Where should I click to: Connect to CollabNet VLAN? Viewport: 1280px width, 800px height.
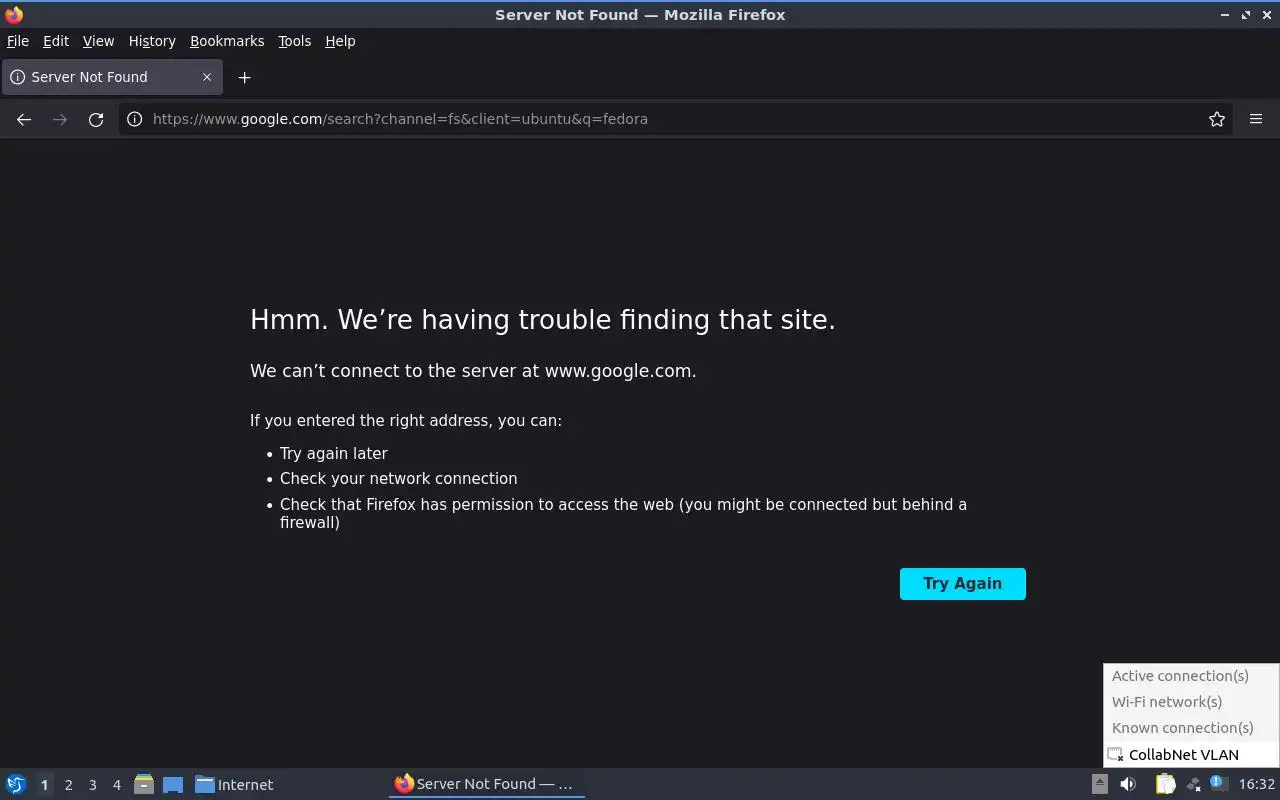(x=1191, y=755)
